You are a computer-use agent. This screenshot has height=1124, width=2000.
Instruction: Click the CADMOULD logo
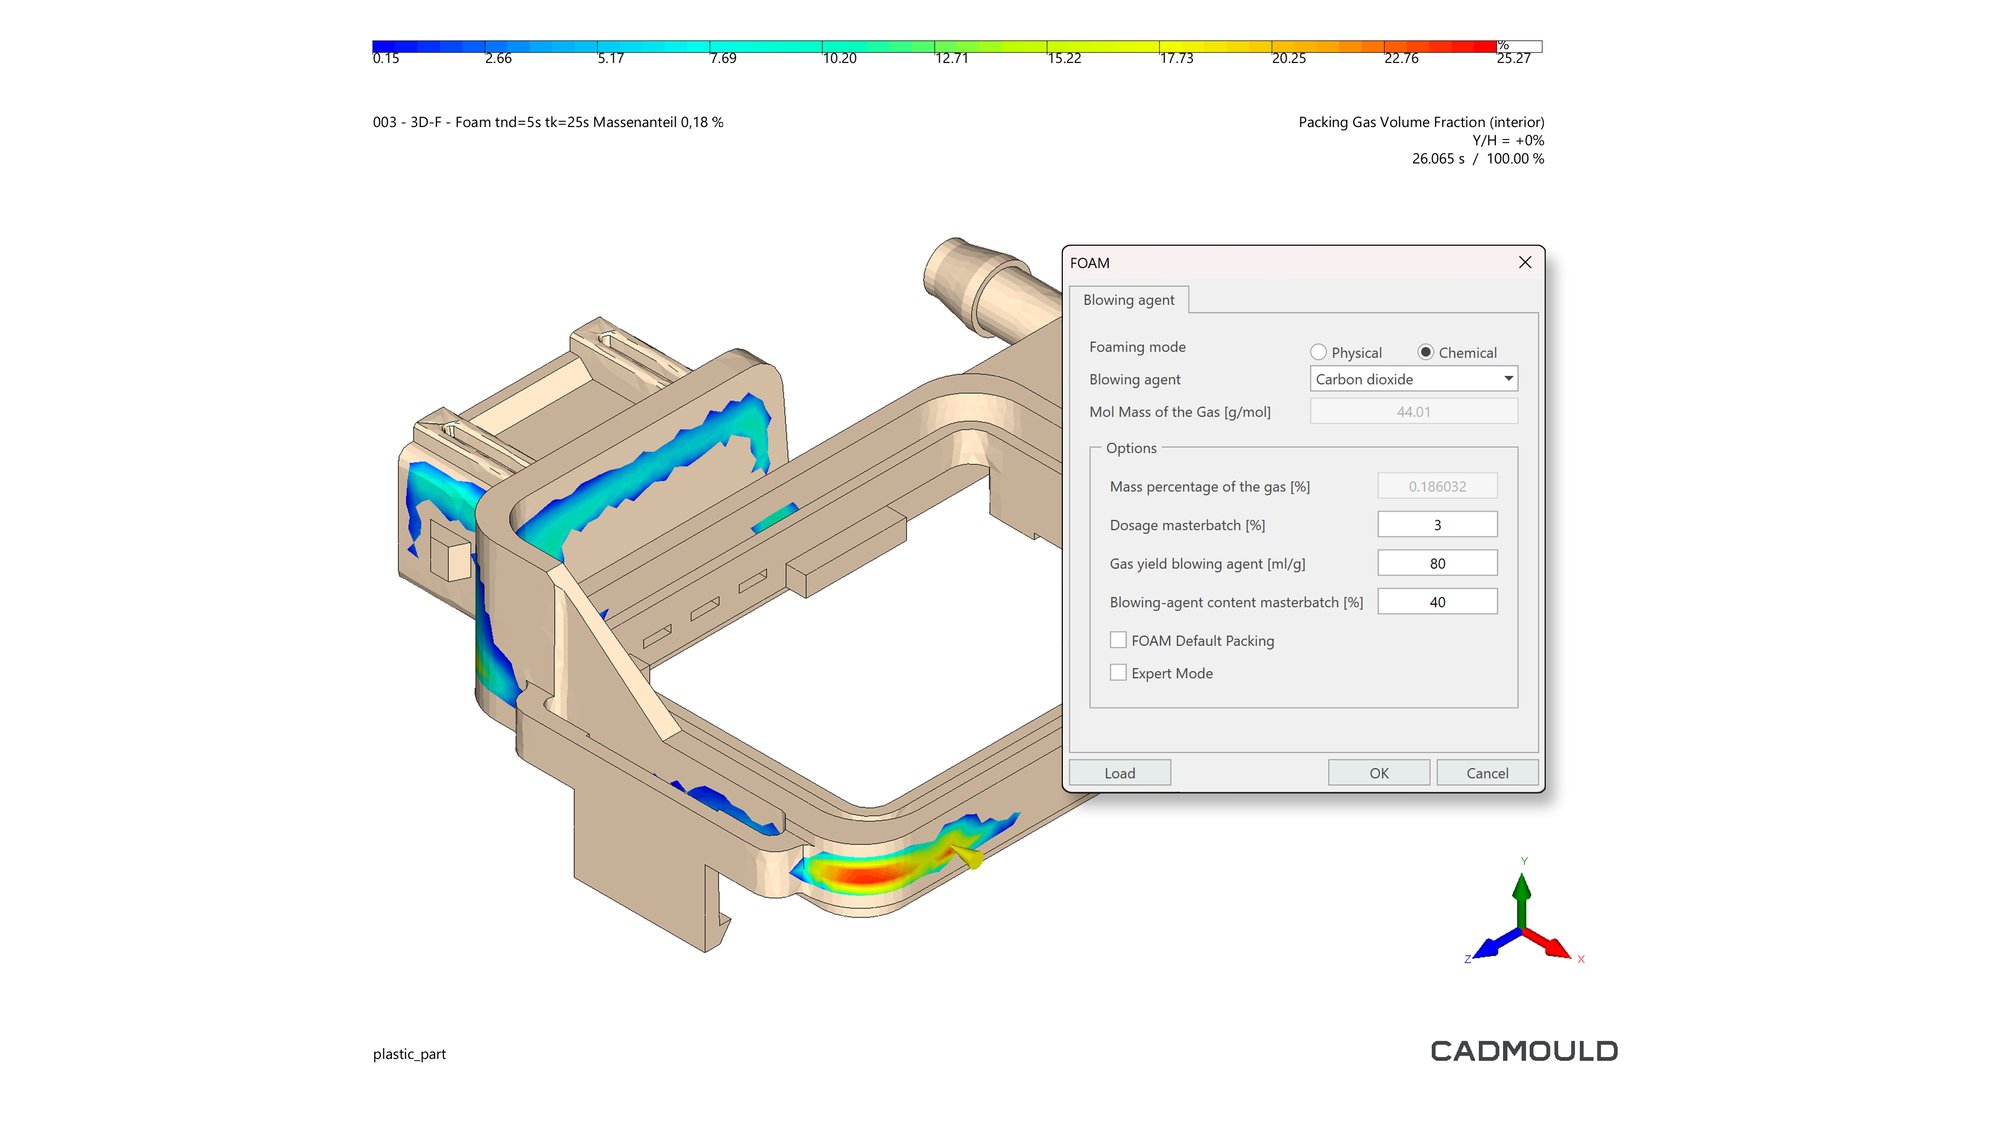coord(1523,1051)
